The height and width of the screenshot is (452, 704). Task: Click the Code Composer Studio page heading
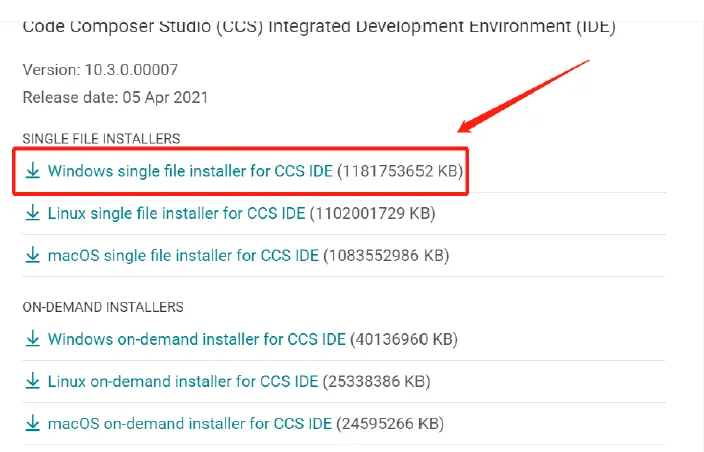pos(318,26)
